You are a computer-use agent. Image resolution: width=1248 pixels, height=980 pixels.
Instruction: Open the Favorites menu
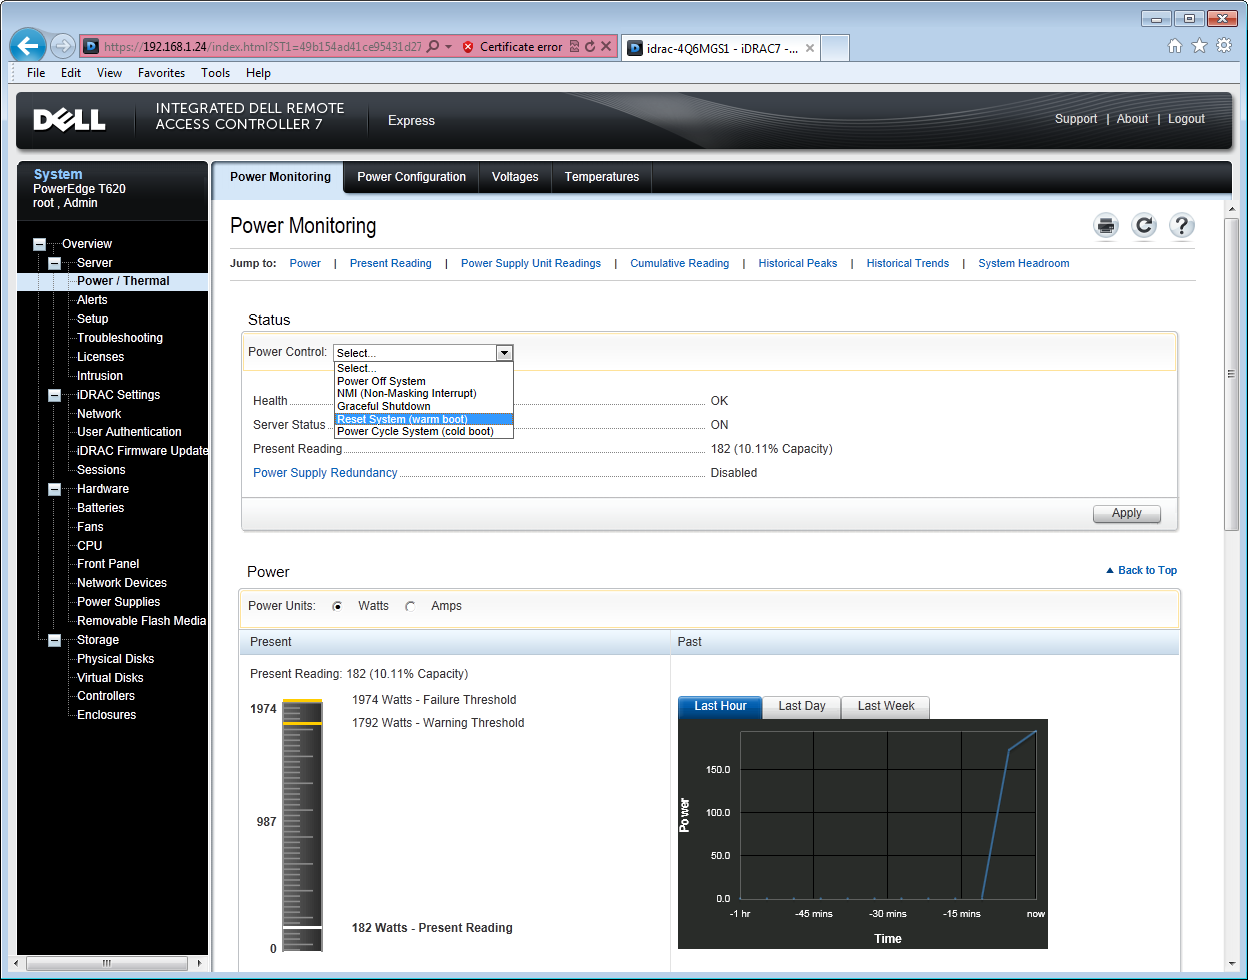[161, 73]
